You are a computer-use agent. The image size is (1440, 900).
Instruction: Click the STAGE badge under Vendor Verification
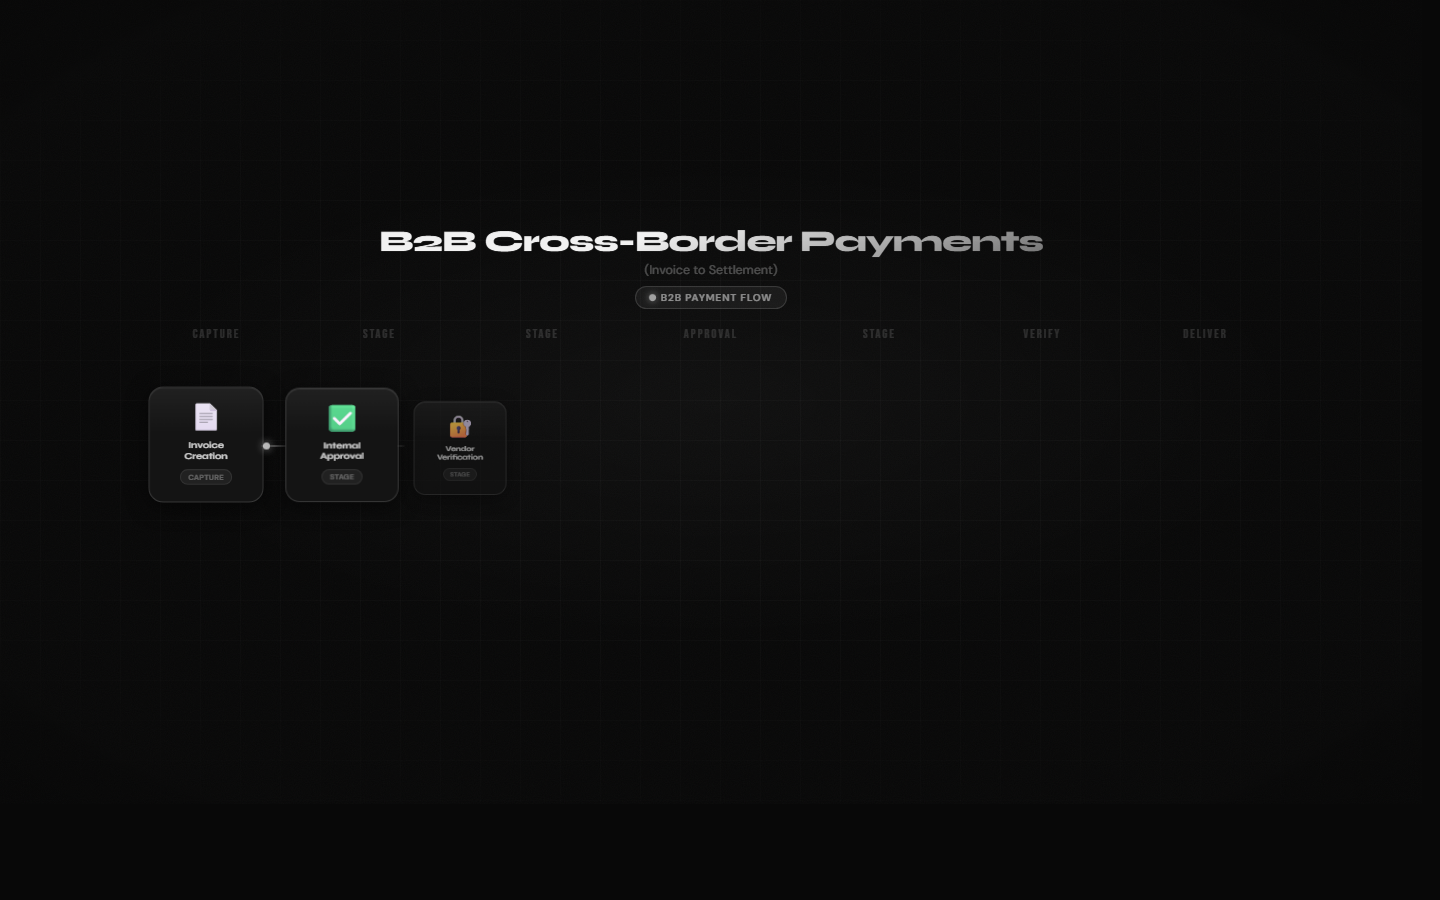pos(460,474)
